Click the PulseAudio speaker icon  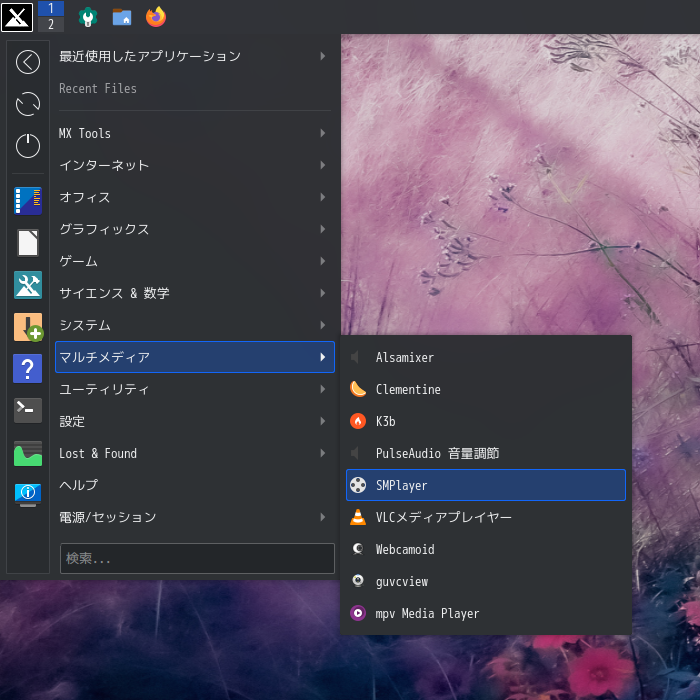[354, 453]
